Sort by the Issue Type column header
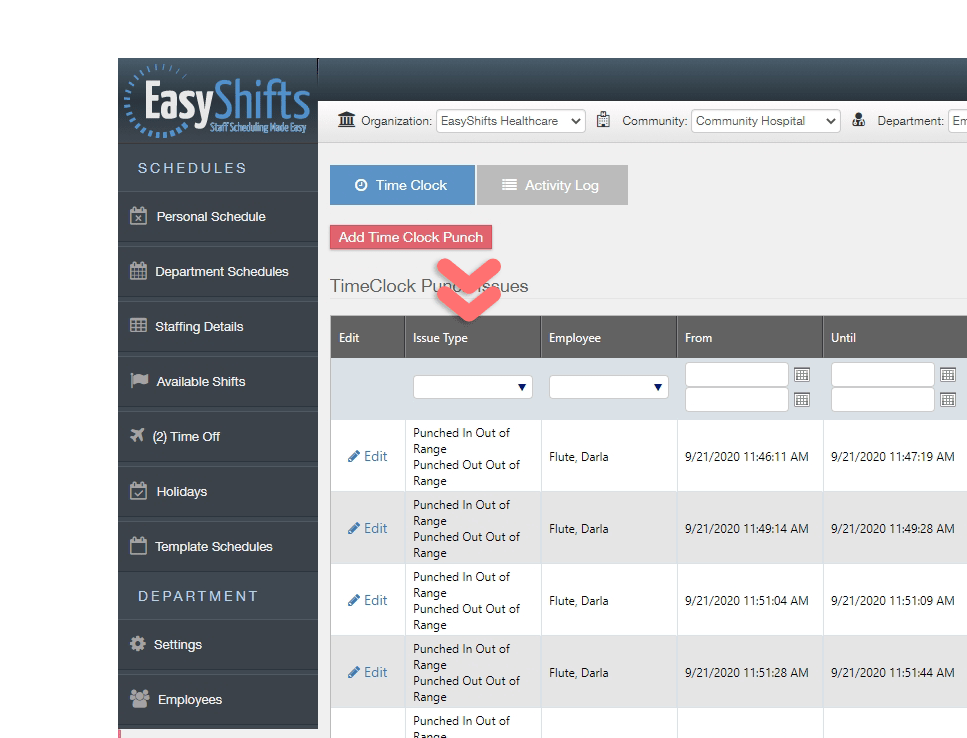Viewport: 967px width, 738px height. coord(440,338)
